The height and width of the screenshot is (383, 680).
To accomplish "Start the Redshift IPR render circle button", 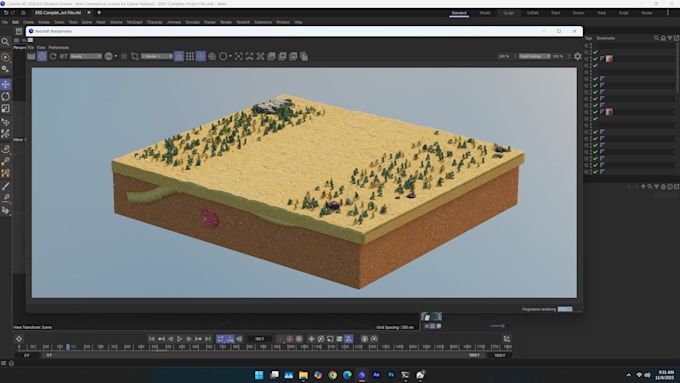I will pyautogui.click(x=42, y=56).
